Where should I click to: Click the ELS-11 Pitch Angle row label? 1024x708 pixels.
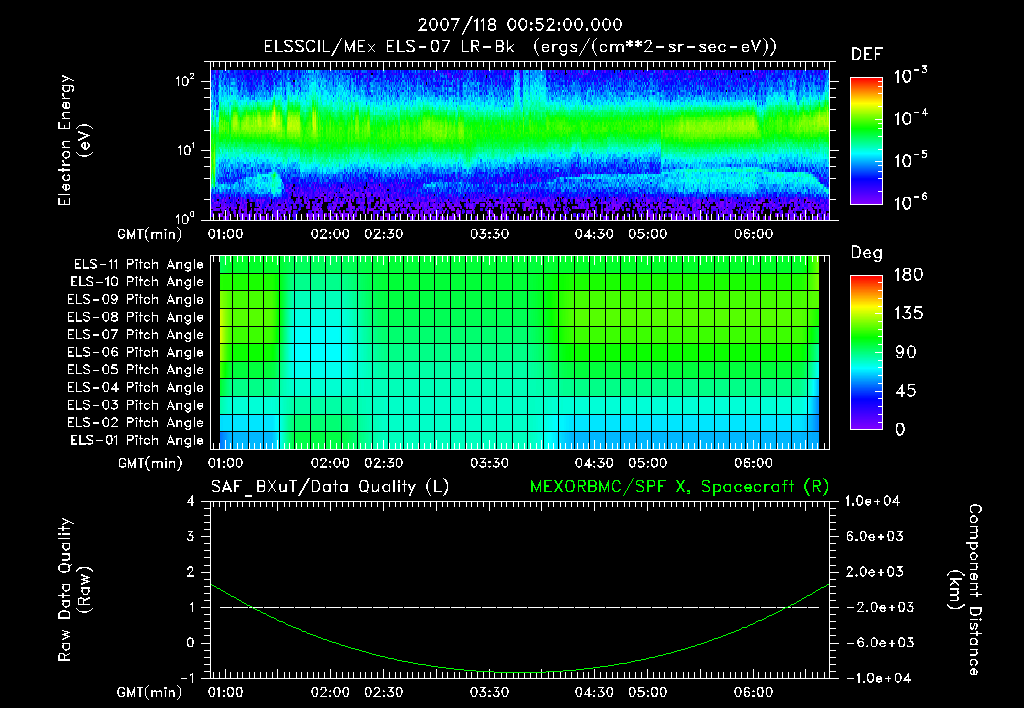tap(138, 265)
